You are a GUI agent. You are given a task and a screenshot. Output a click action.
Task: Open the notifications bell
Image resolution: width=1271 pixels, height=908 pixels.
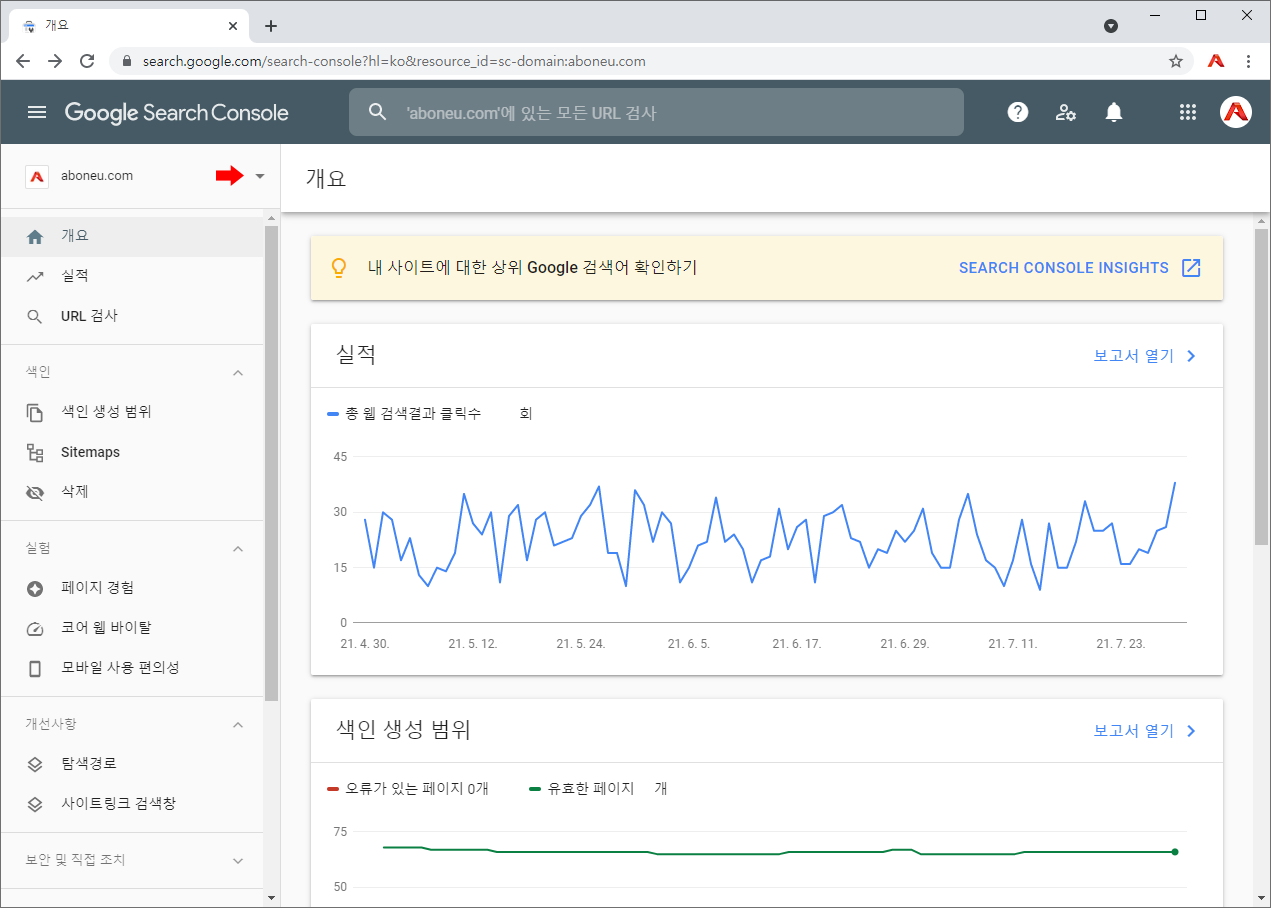(1114, 112)
